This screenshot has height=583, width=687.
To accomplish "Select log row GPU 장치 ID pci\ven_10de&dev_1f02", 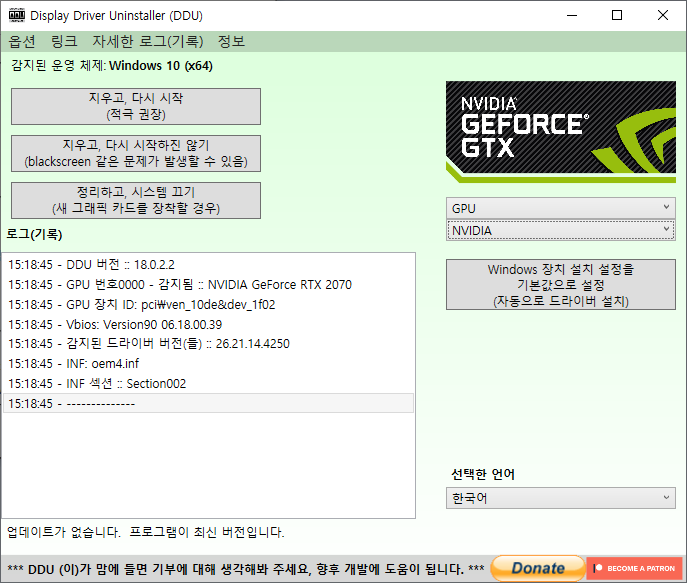I will pos(208,304).
